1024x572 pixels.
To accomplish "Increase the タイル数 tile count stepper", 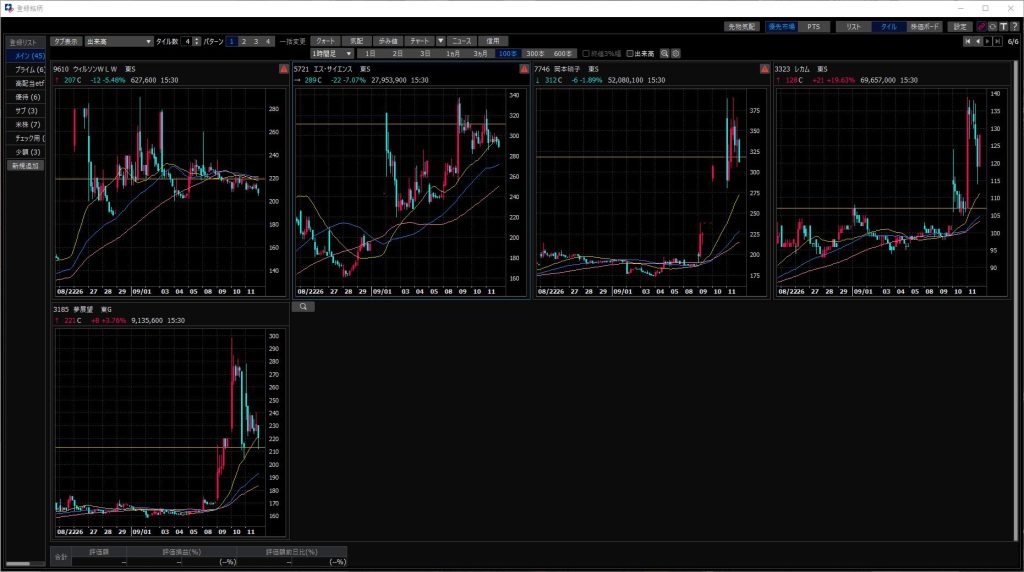I will click(x=196, y=39).
